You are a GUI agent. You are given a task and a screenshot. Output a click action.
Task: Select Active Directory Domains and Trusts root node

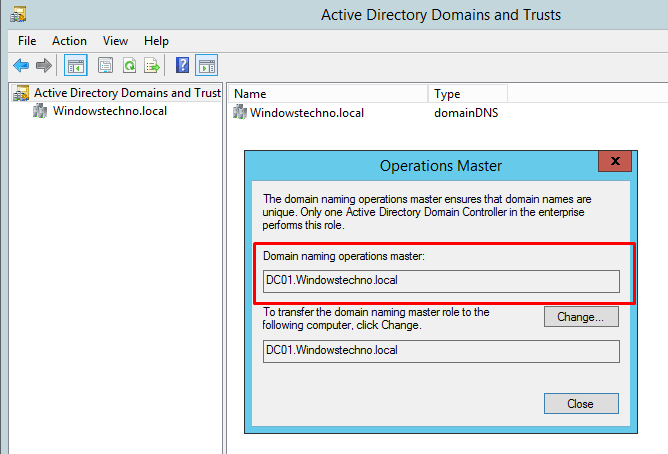click(127, 93)
